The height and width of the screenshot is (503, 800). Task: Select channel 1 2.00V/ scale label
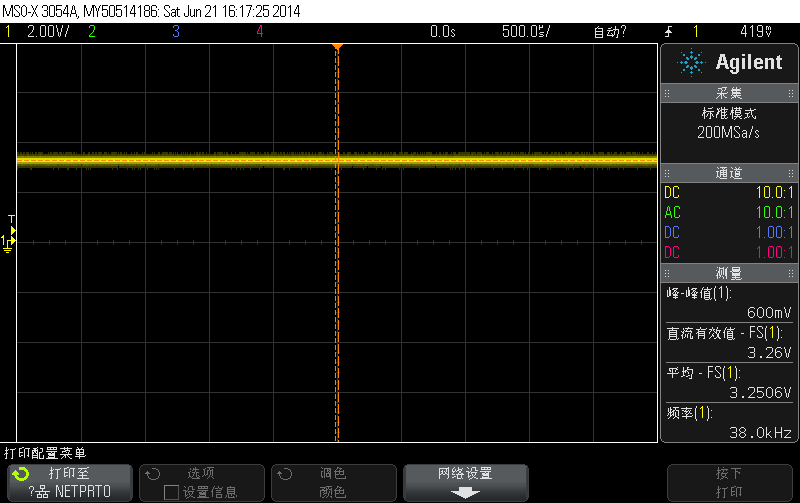48,32
